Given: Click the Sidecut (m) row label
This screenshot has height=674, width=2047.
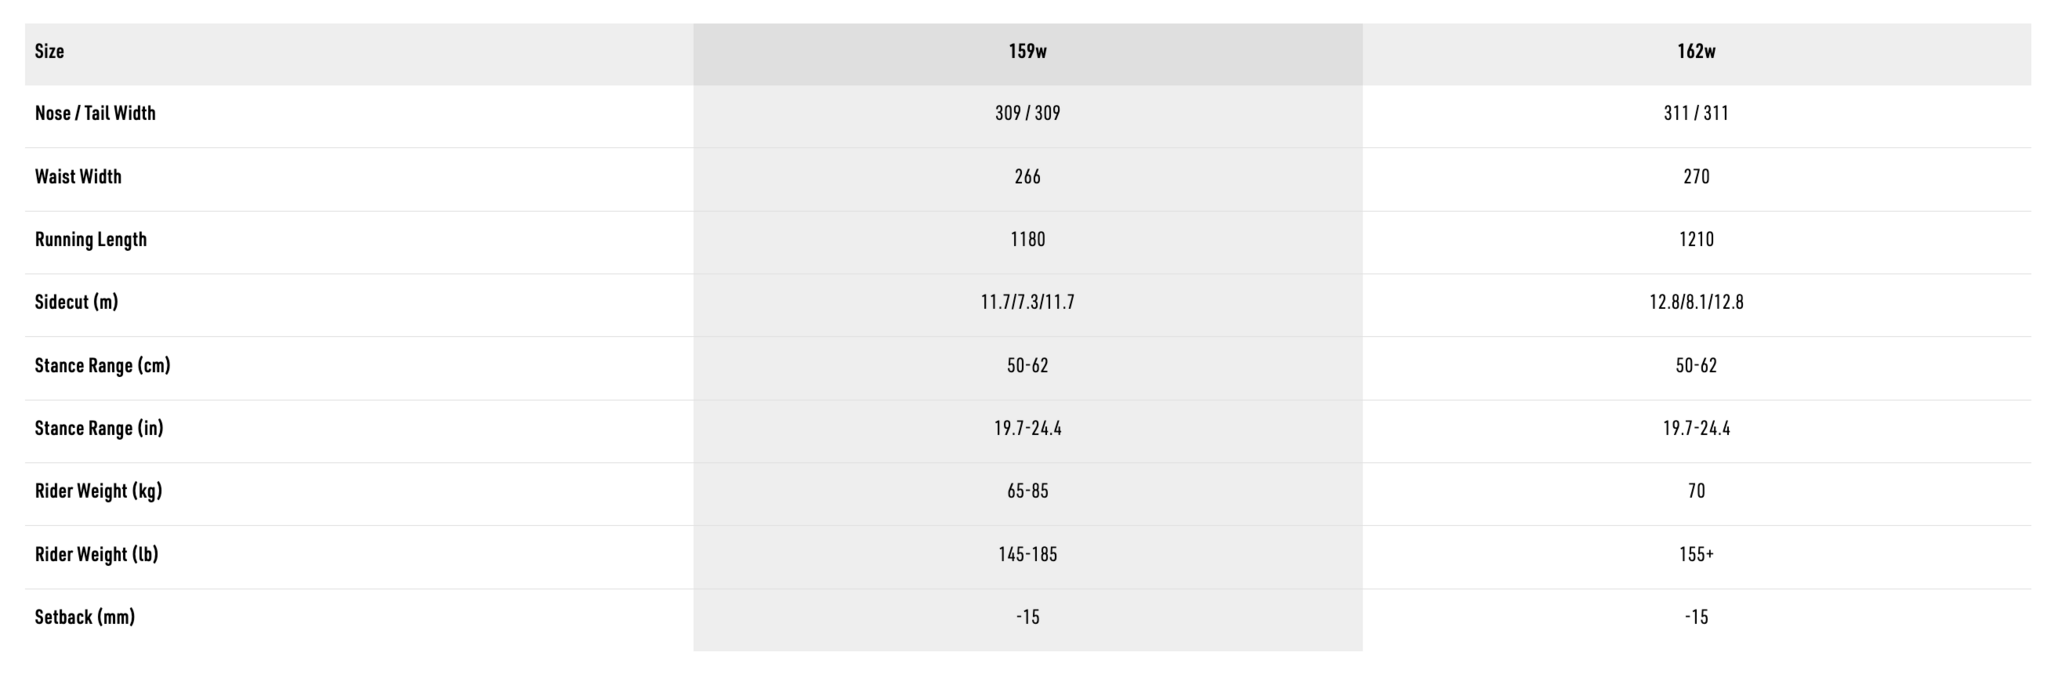Looking at the screenshot, I should 76,302.
